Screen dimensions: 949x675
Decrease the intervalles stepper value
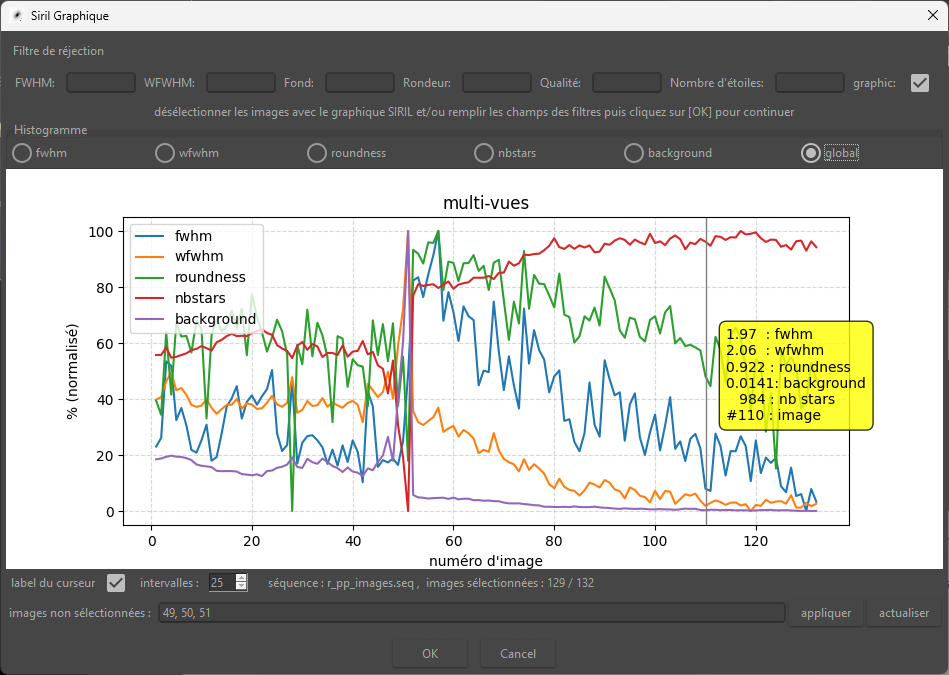[241, 587]
